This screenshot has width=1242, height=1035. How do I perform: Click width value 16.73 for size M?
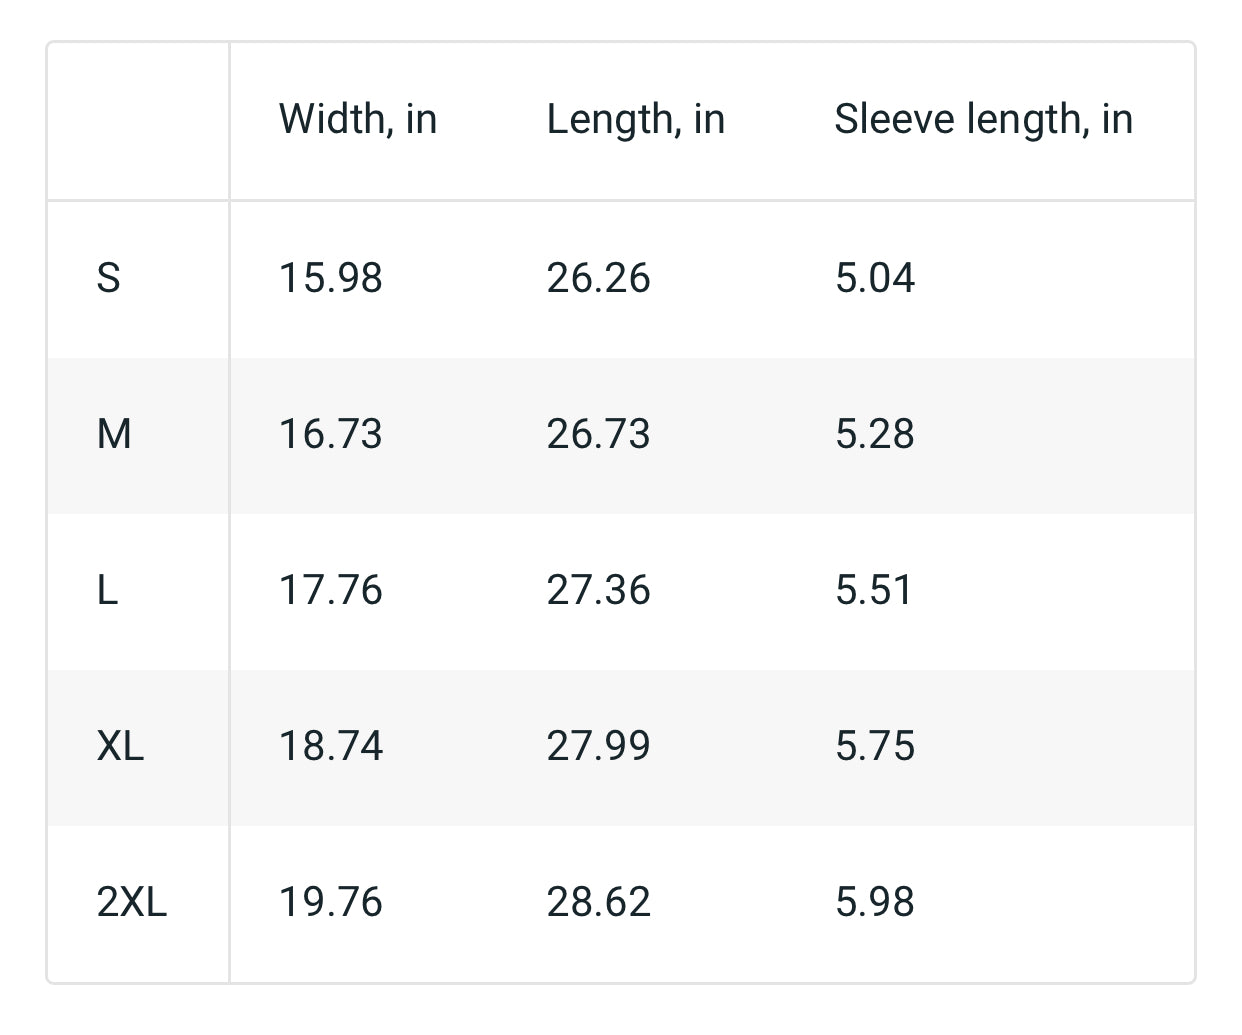pos(330,434)
